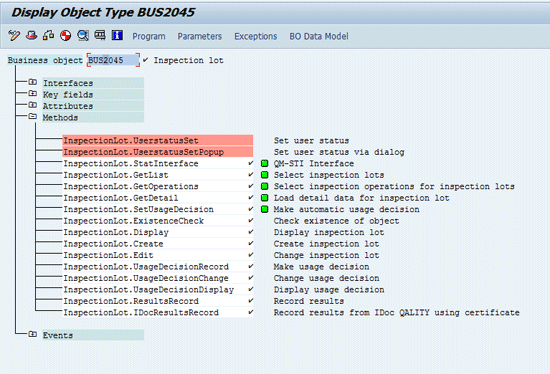Click 'Display usage decision' description
This screenshot has height=374, width=550.
coord(329,289)
